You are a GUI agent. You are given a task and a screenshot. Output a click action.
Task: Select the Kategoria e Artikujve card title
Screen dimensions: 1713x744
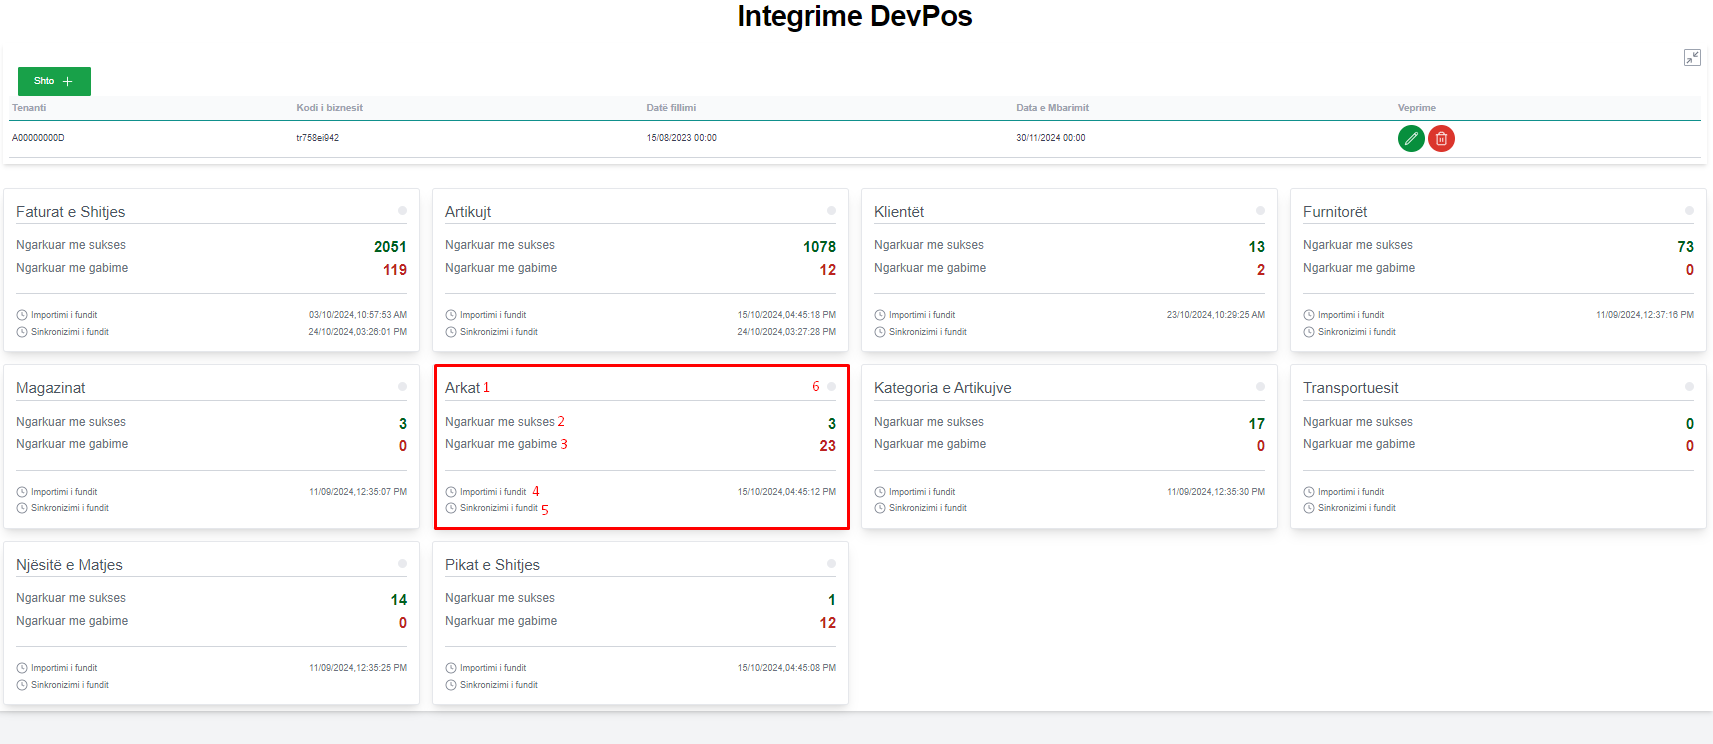942,388
